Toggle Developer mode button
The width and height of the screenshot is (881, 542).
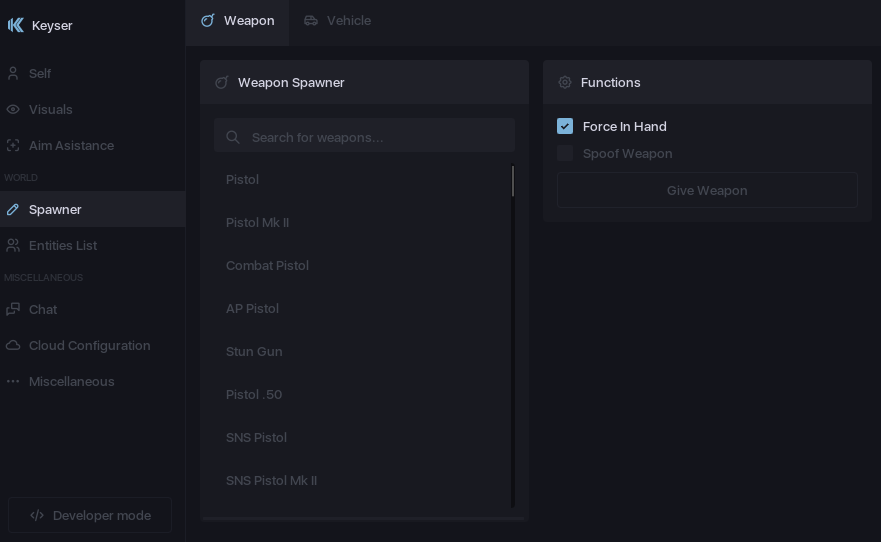[90, 516]
